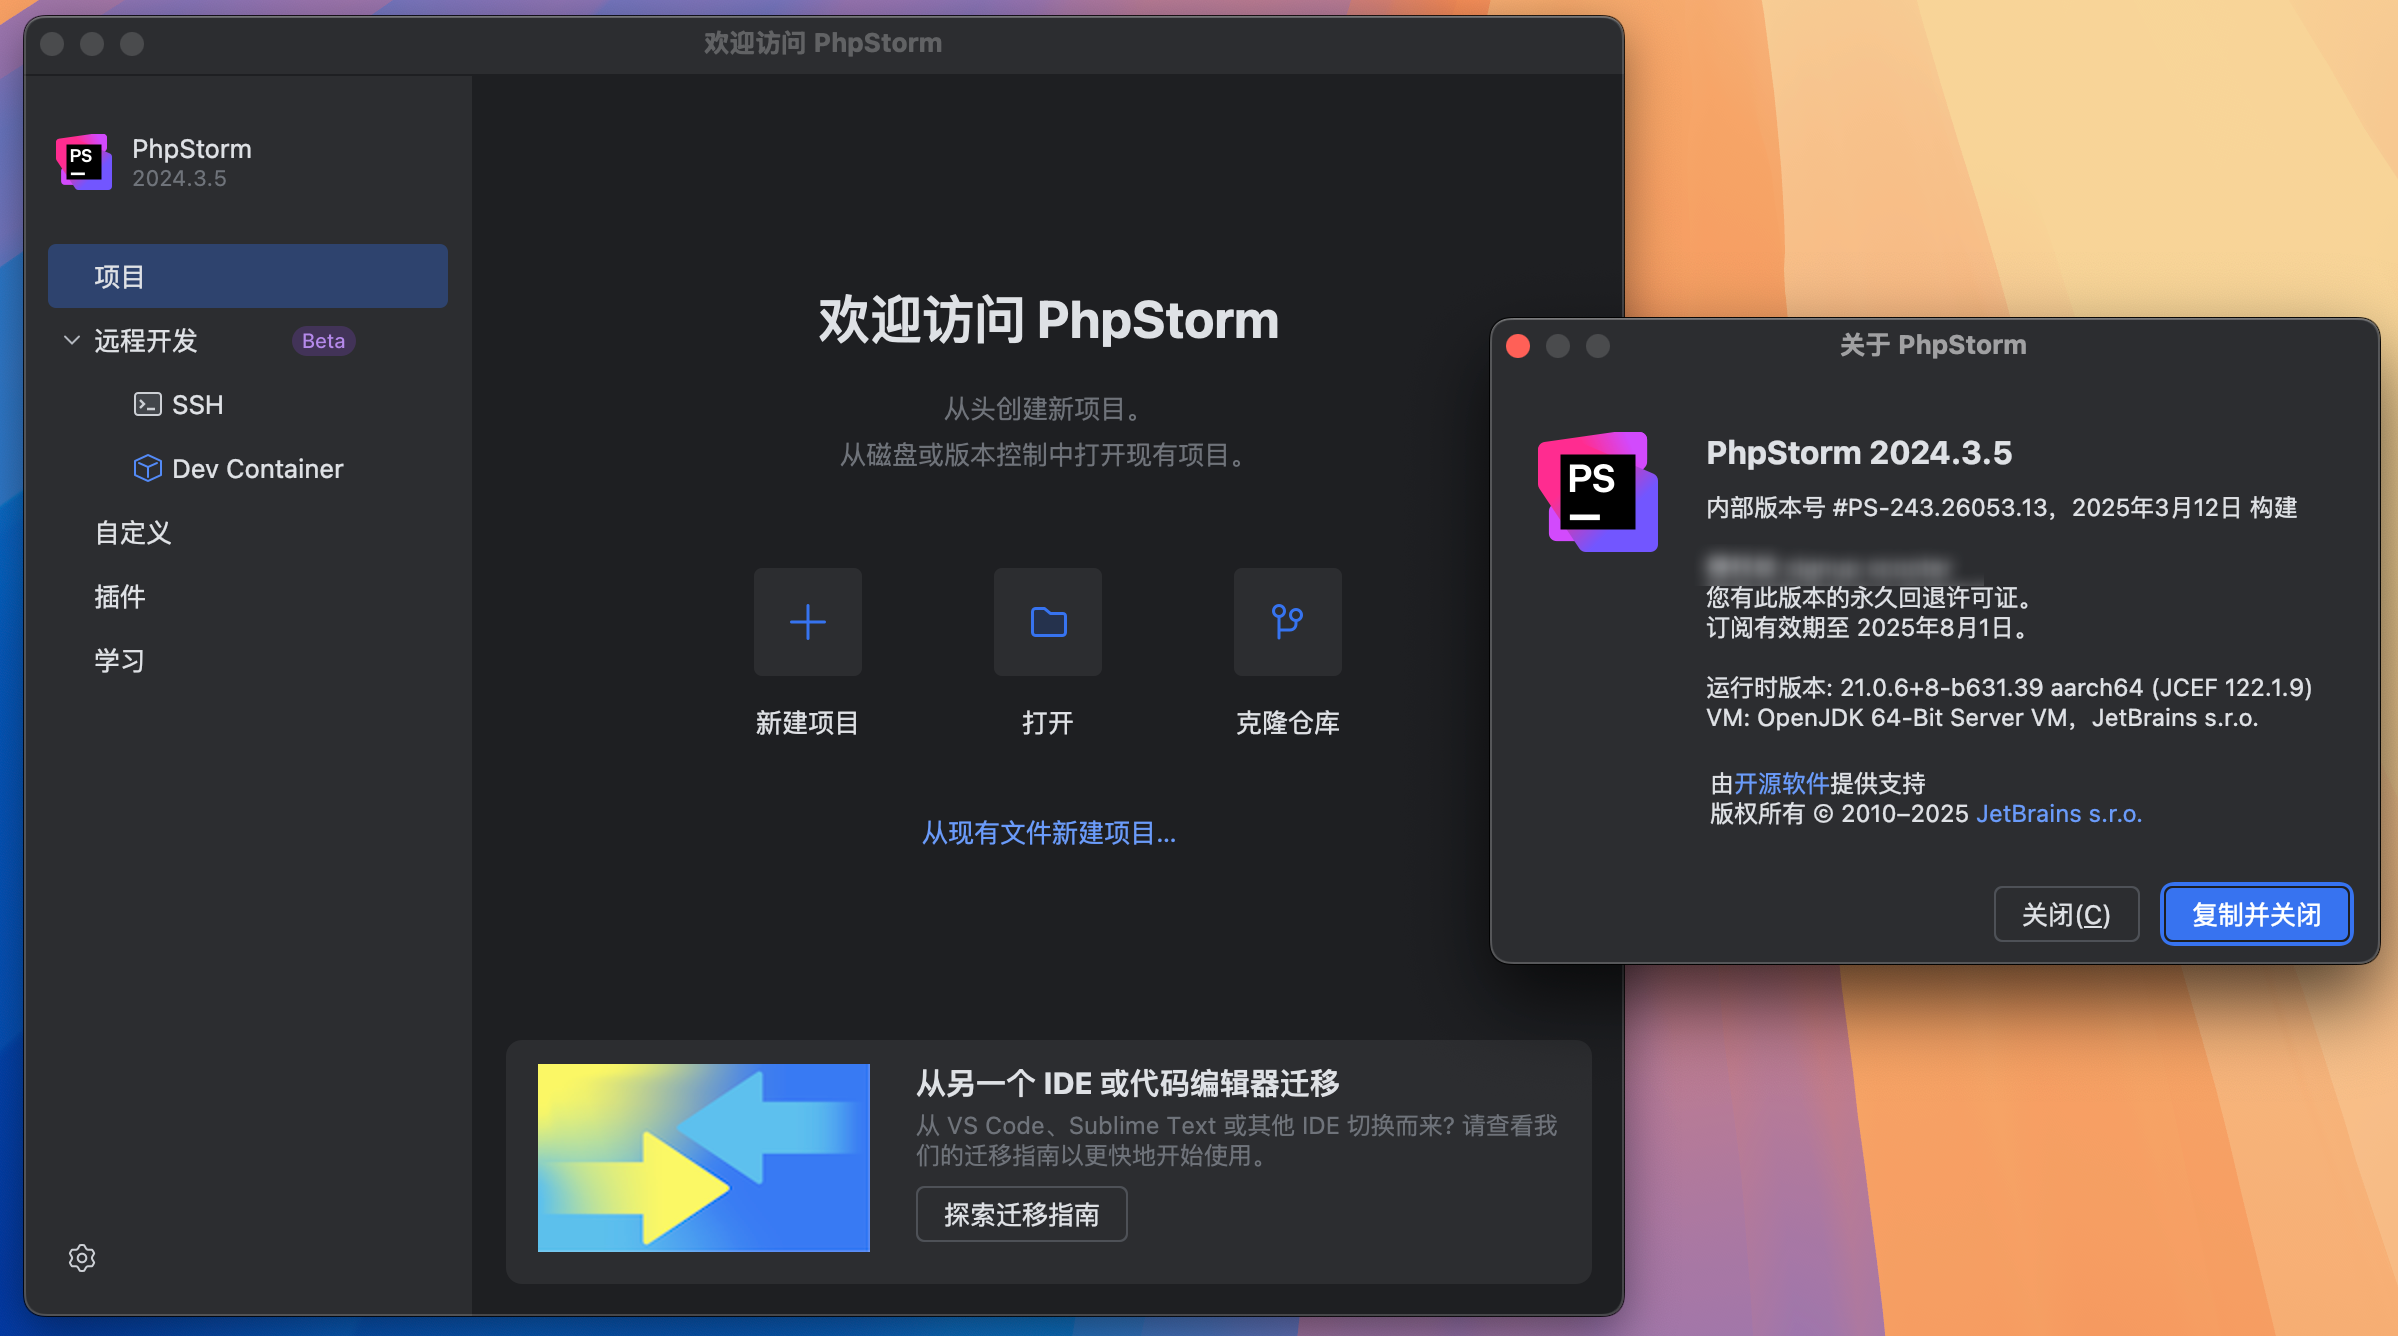Click the PhpStorm 2024.3.5 heading in About
This screenshot has height=1336, width=2398.
pos(1859,452)
